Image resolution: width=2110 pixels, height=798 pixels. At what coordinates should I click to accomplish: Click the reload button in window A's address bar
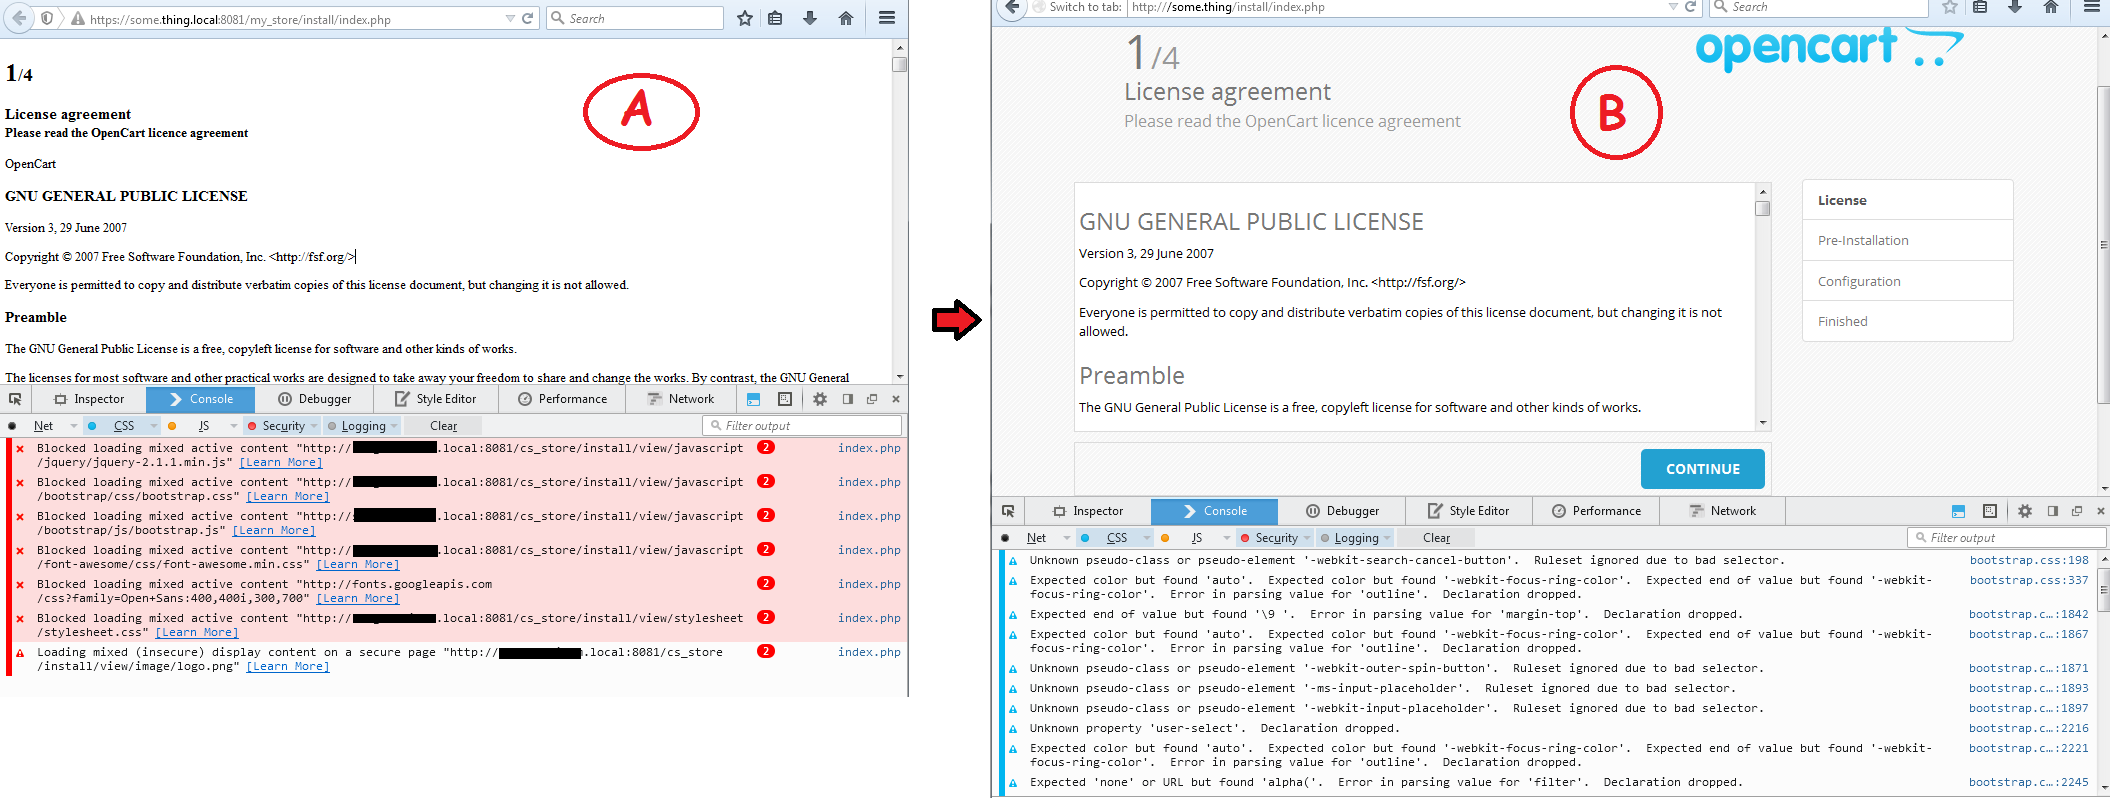pos(527,18)
